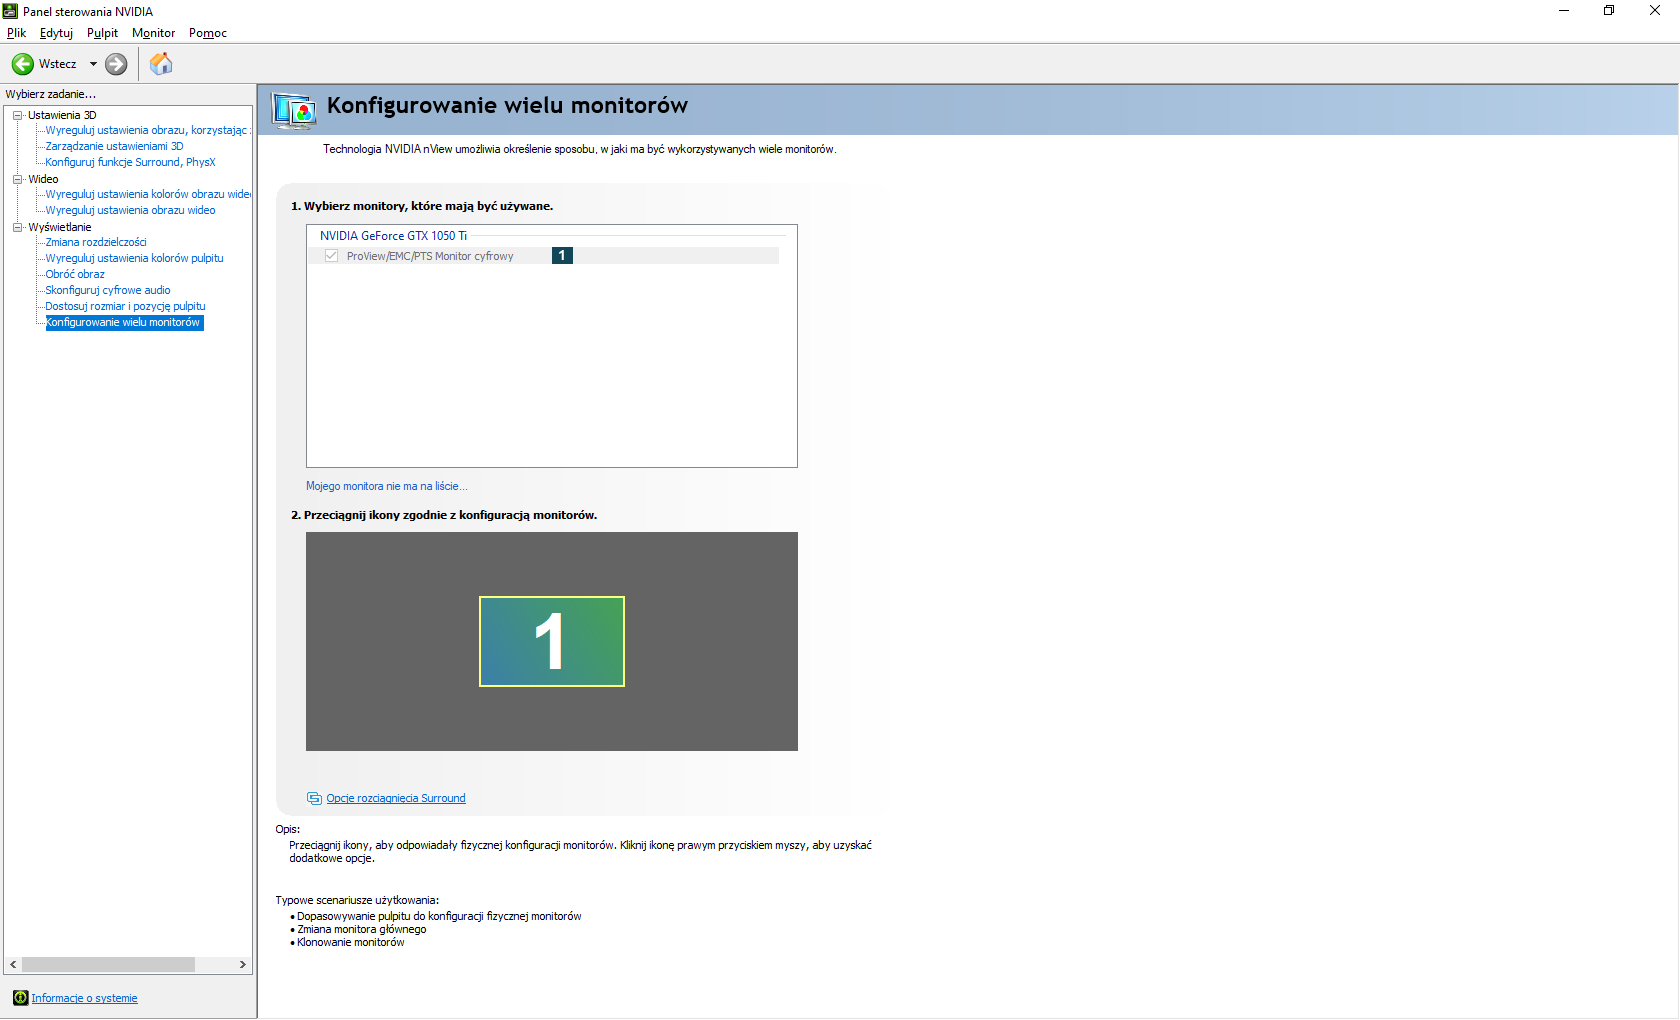This screenshot has height=1020, width=1680.
Task: Select Wyreguluj ustawienia obrazu, korzystając task
Action: point(147,130)
